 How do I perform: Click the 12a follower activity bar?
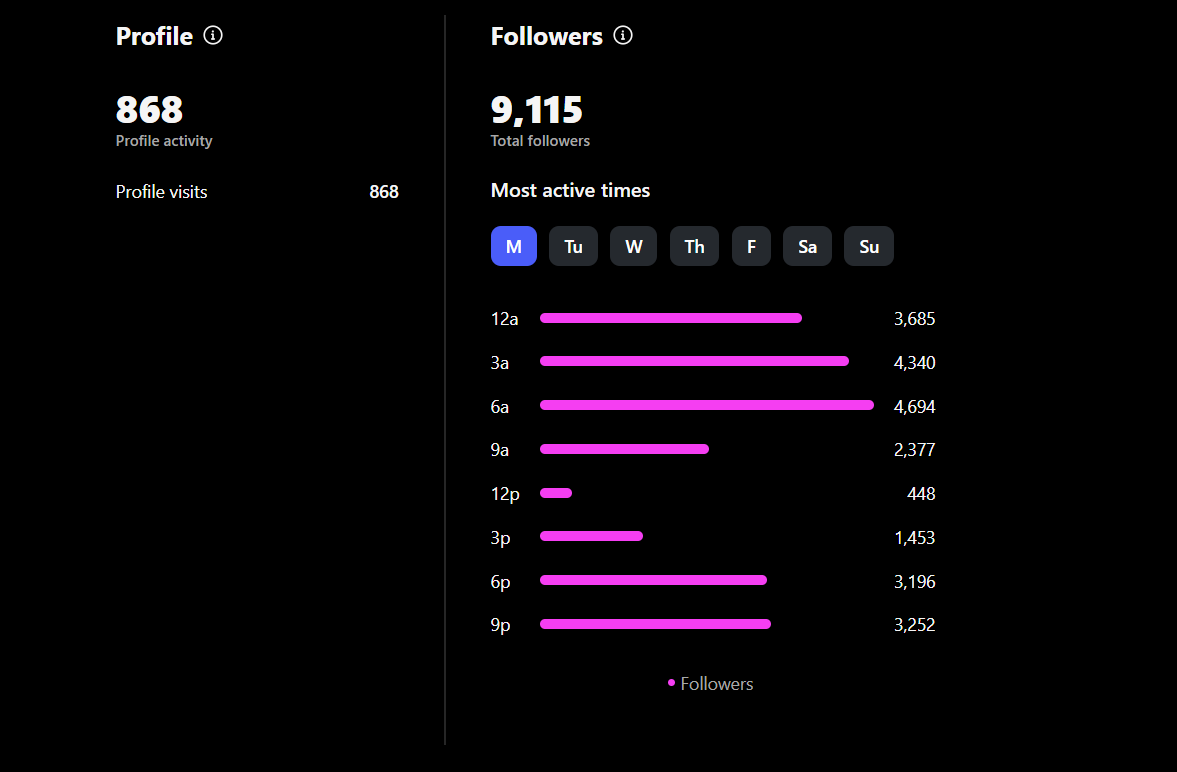pyautogui.click(x=670, y=318)
